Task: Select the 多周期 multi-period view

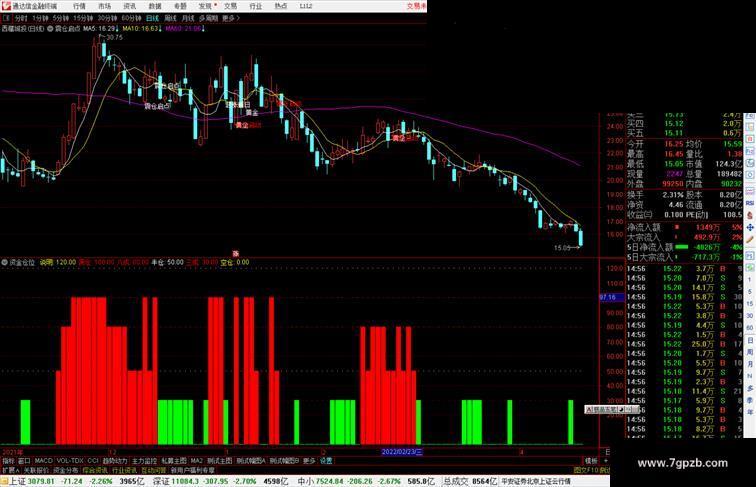Action: pos(208,18)
